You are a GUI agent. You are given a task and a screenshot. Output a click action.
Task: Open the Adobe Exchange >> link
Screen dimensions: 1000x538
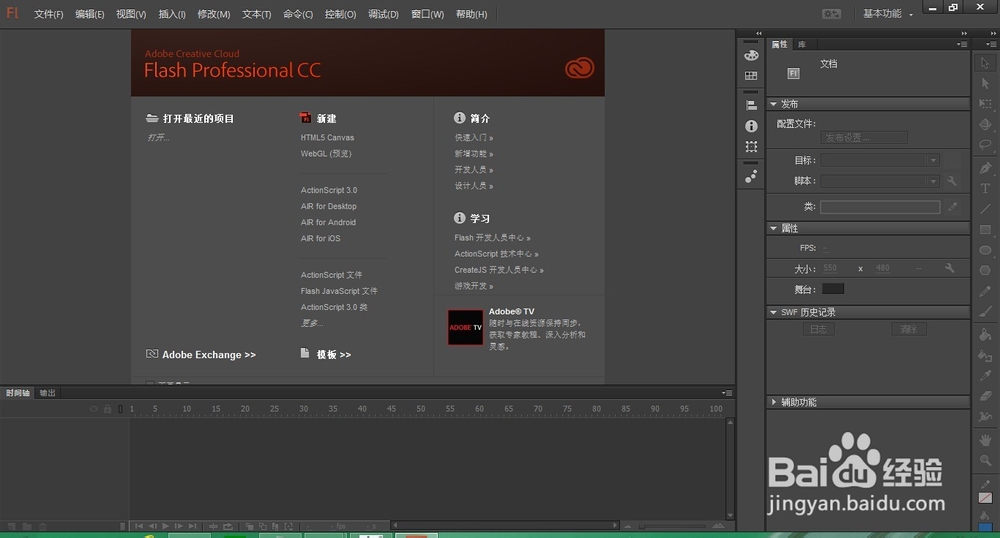pos(209,355)
